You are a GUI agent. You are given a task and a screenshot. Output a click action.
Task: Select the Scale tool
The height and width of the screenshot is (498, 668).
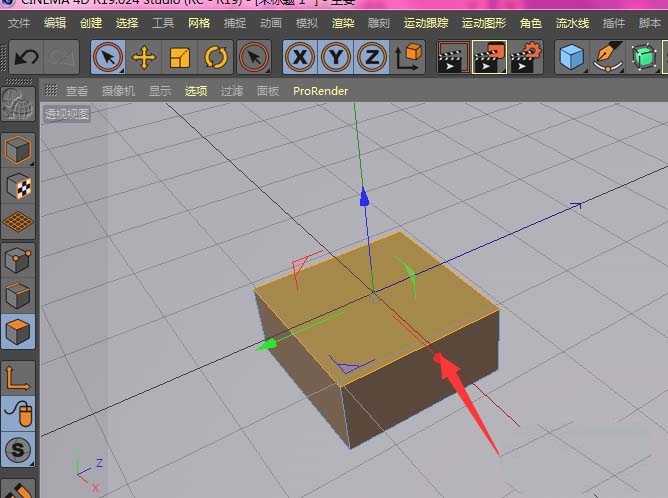coord(180,57)
